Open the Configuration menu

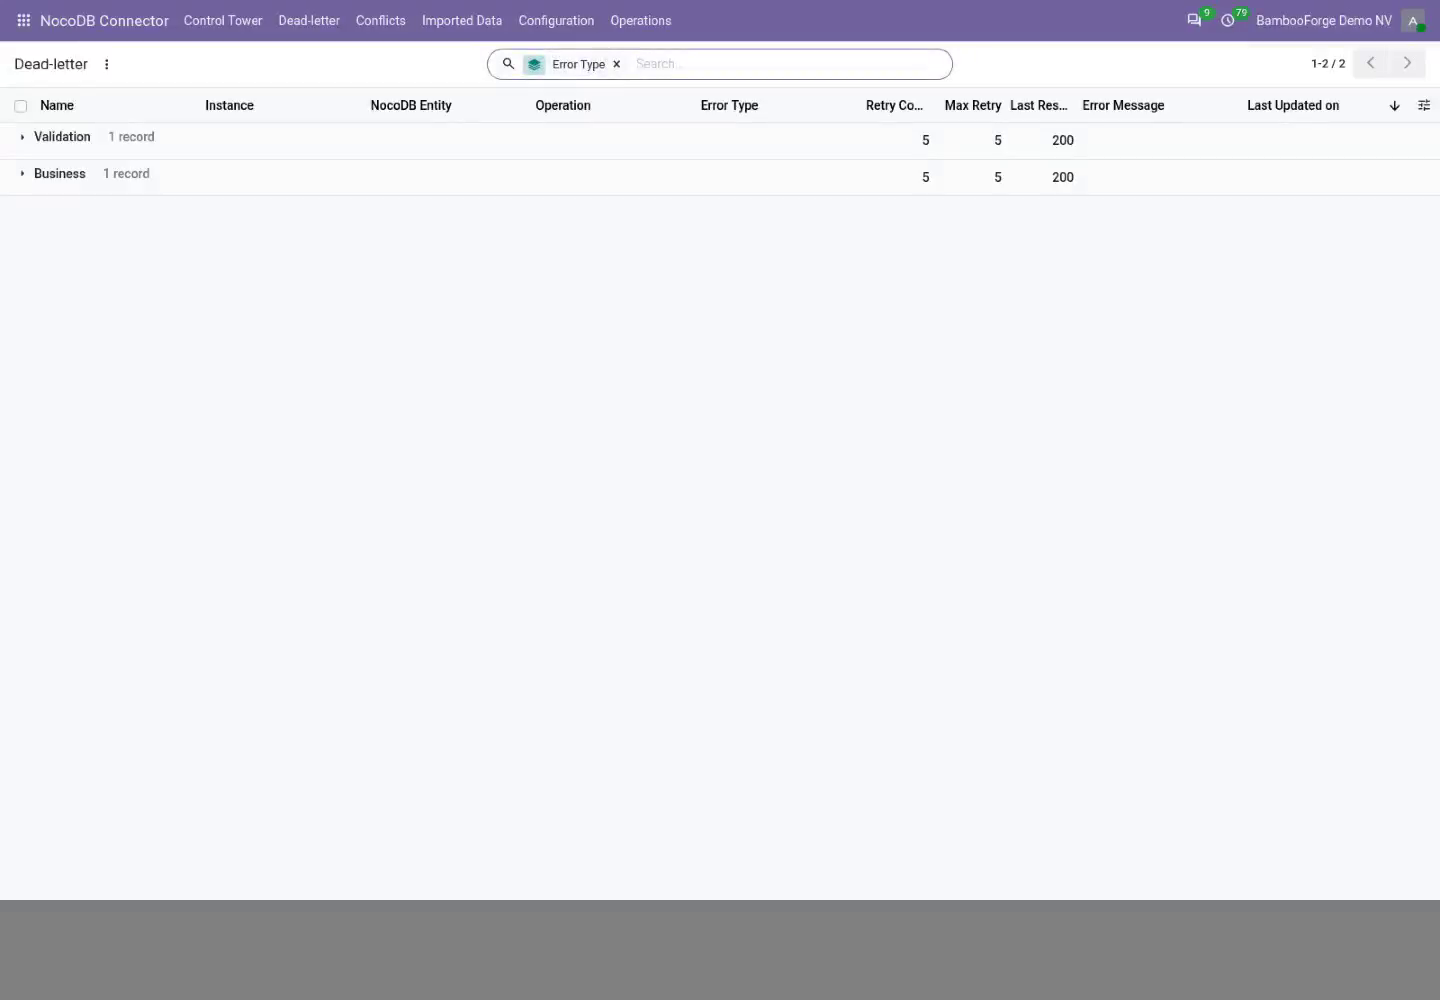pyautogui.click(x=556, y=20)
